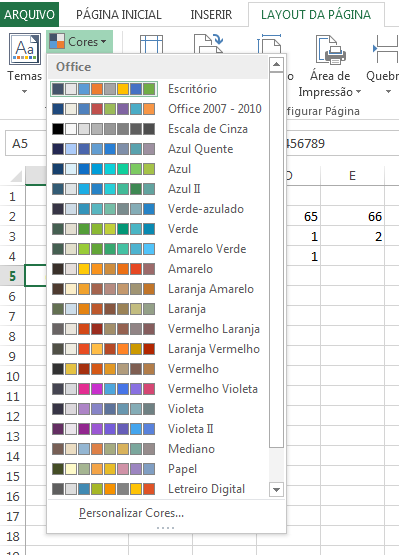
Task: Pick the Amarelo color scheme
Action: [158, 269]
